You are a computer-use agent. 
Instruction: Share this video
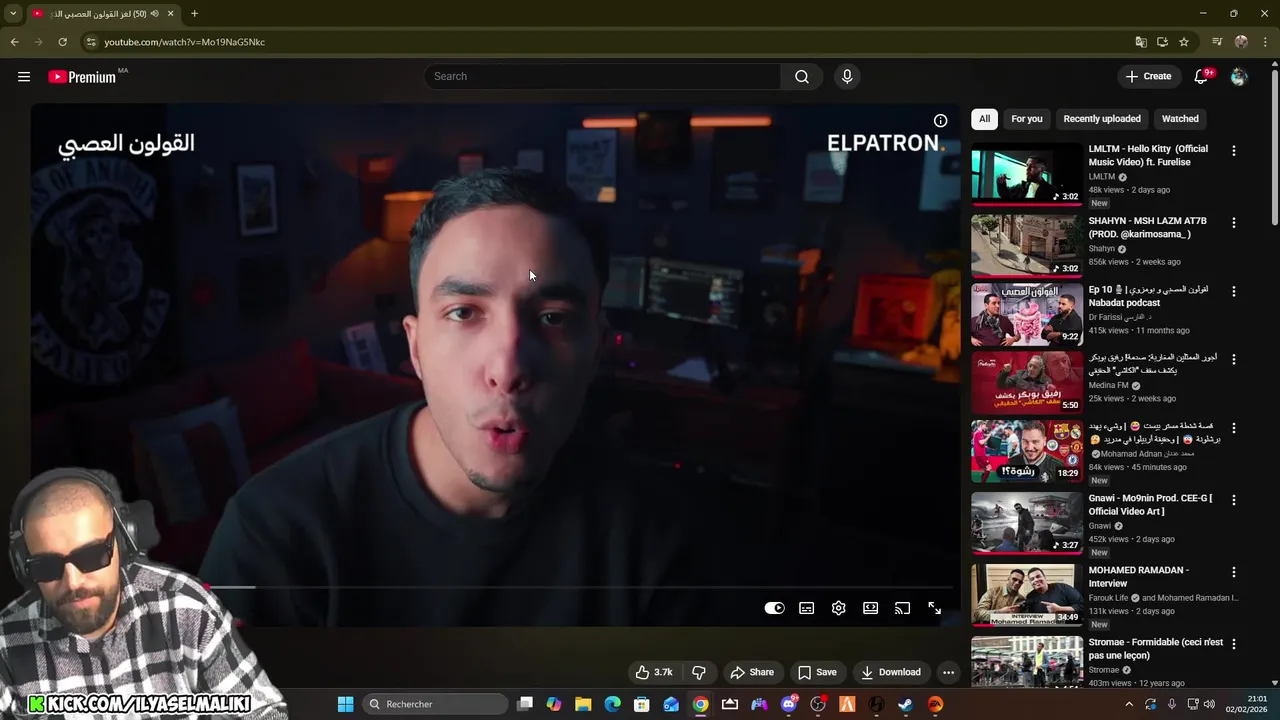(752, 672)
